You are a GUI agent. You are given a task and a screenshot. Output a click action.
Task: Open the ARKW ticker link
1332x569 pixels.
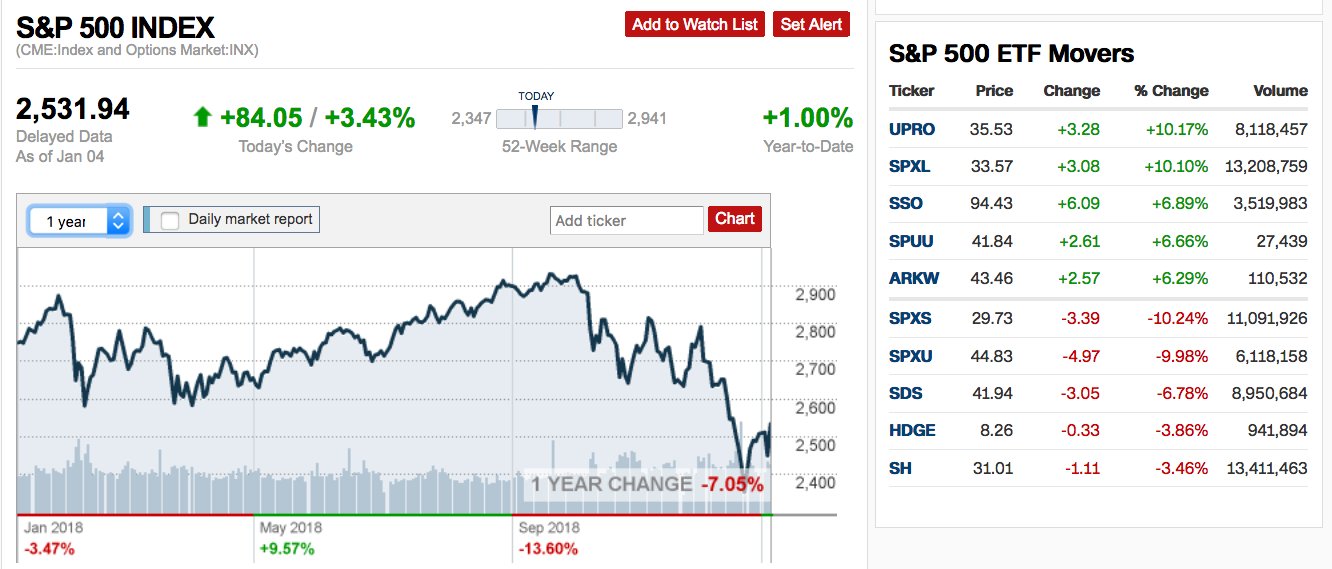[913, 278]
